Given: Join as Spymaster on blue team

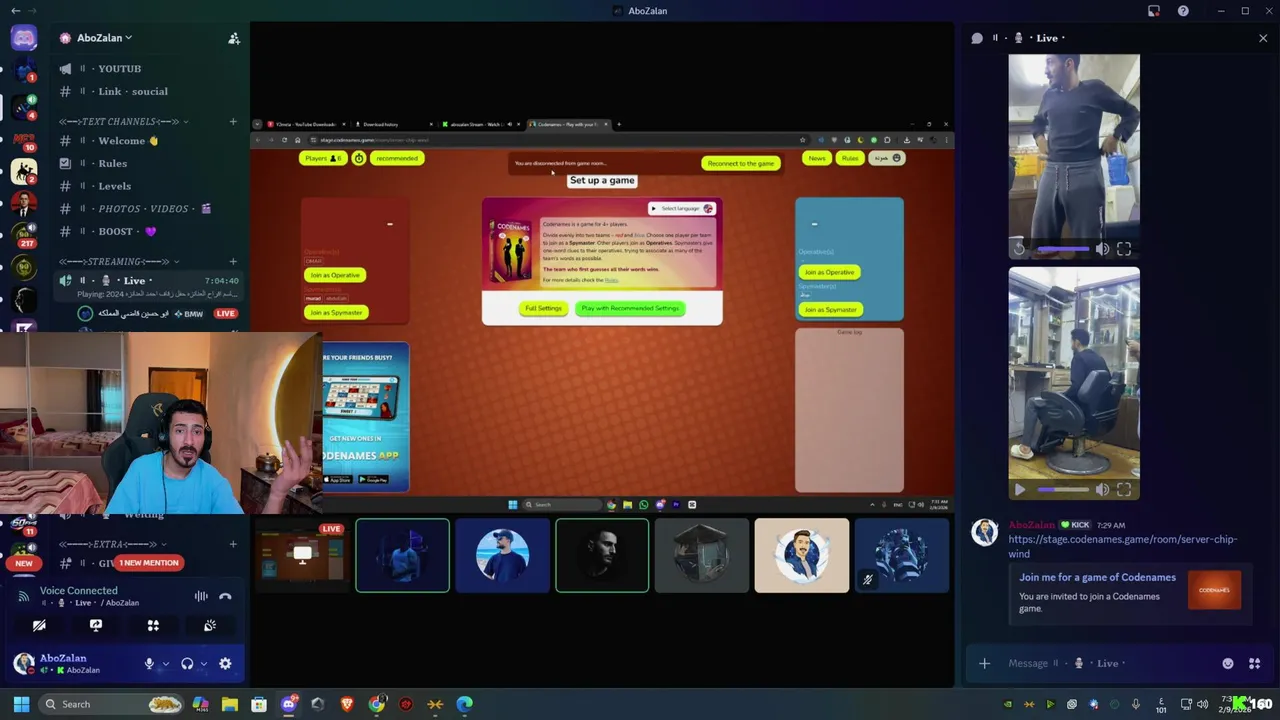Looking at the screenshot, I should 830,309.
